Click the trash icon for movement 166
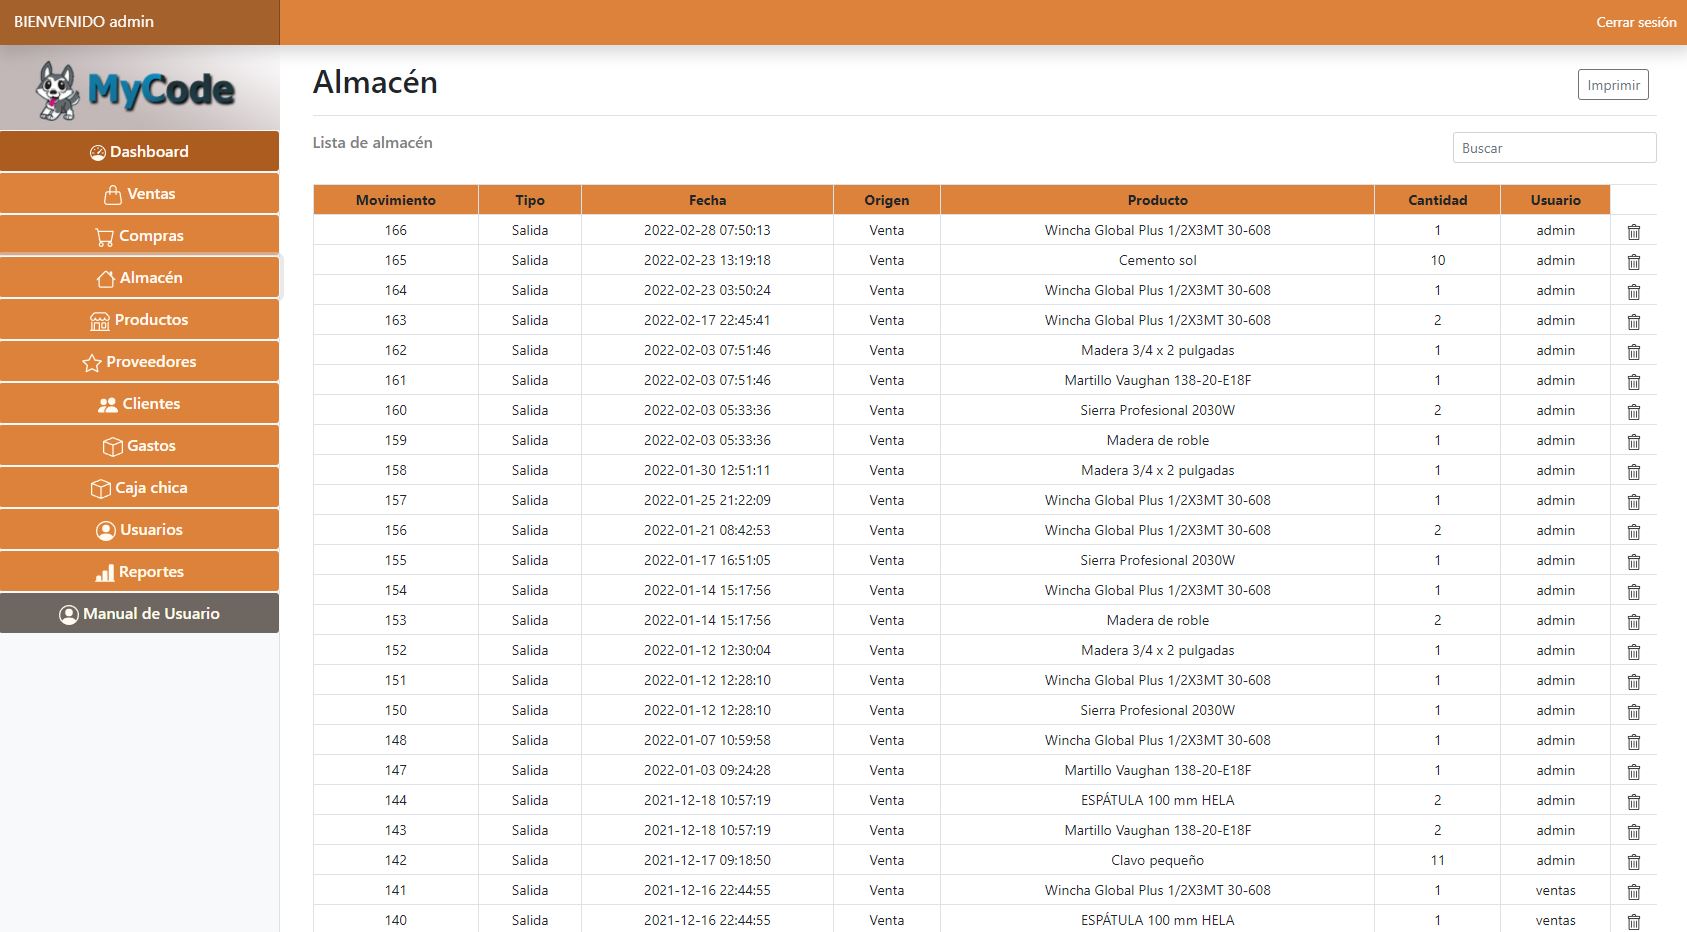 click(1633, 232)
